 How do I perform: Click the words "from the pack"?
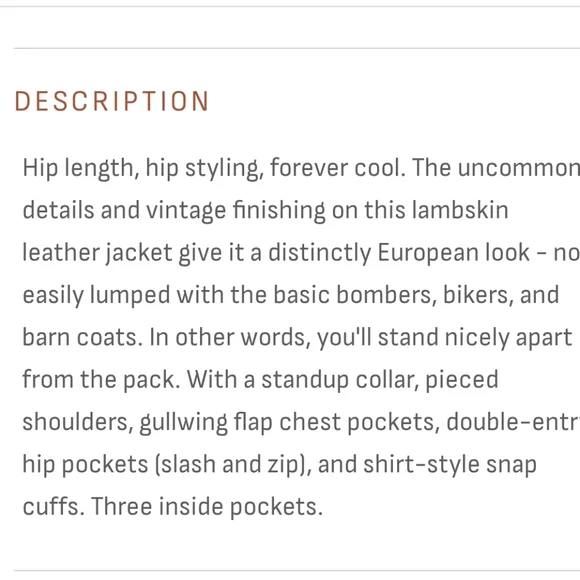(x=101, y=380)
